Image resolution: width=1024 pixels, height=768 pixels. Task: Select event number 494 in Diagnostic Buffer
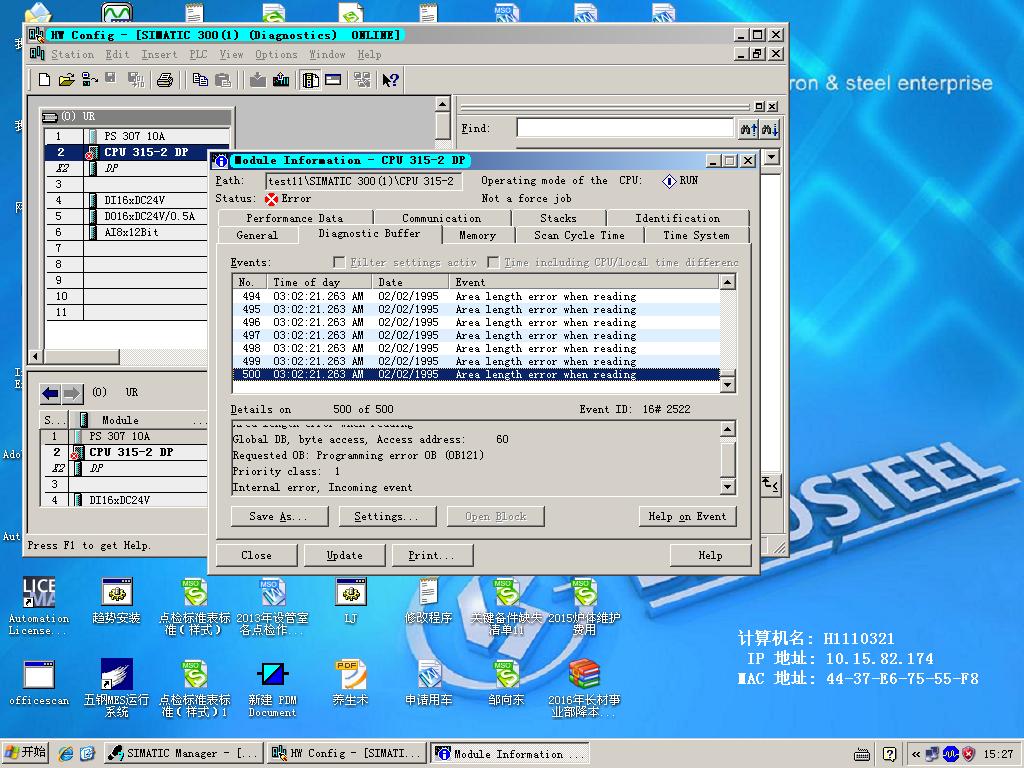tap(476, 296)
